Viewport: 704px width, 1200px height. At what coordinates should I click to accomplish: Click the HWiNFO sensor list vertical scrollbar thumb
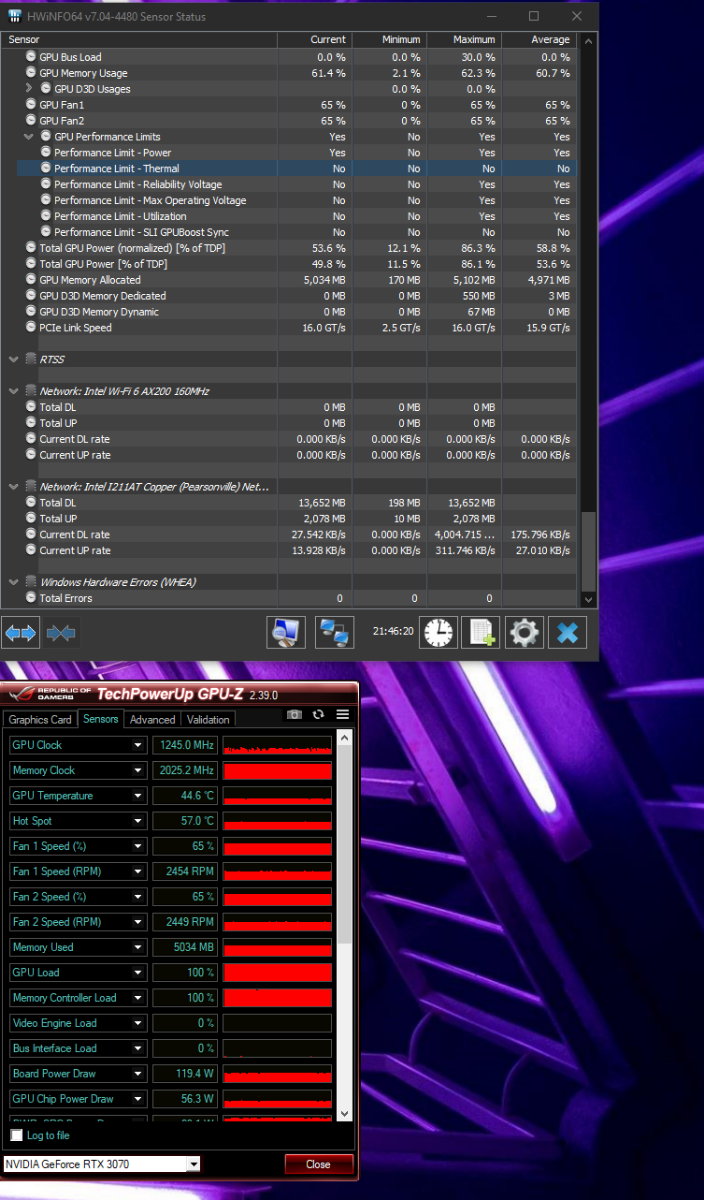(x=588, y=550)
